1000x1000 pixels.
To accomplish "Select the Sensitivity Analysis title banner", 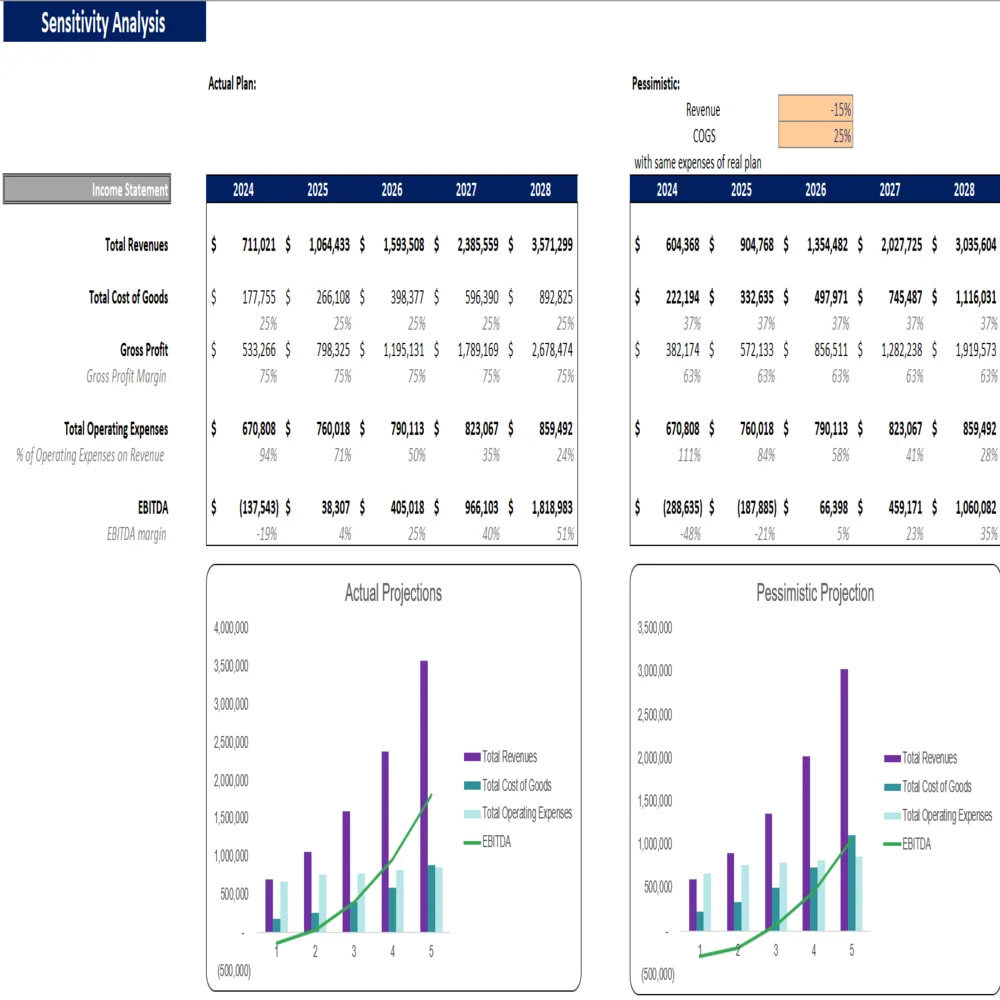I will click(104, 22).
